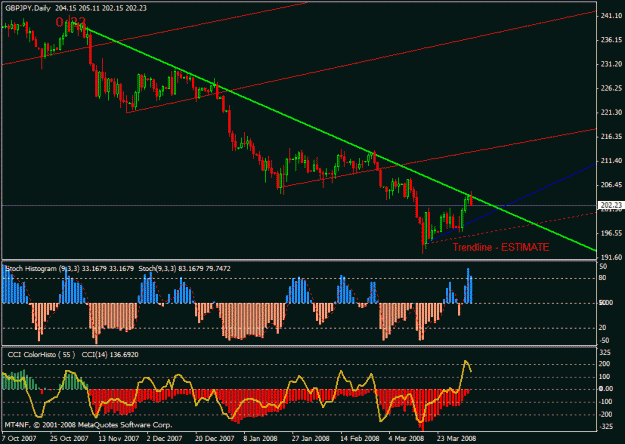Click the 325 label on CCI axis
Screen dimensions: 625x444
pyautogui.click(x=605, y=353)
